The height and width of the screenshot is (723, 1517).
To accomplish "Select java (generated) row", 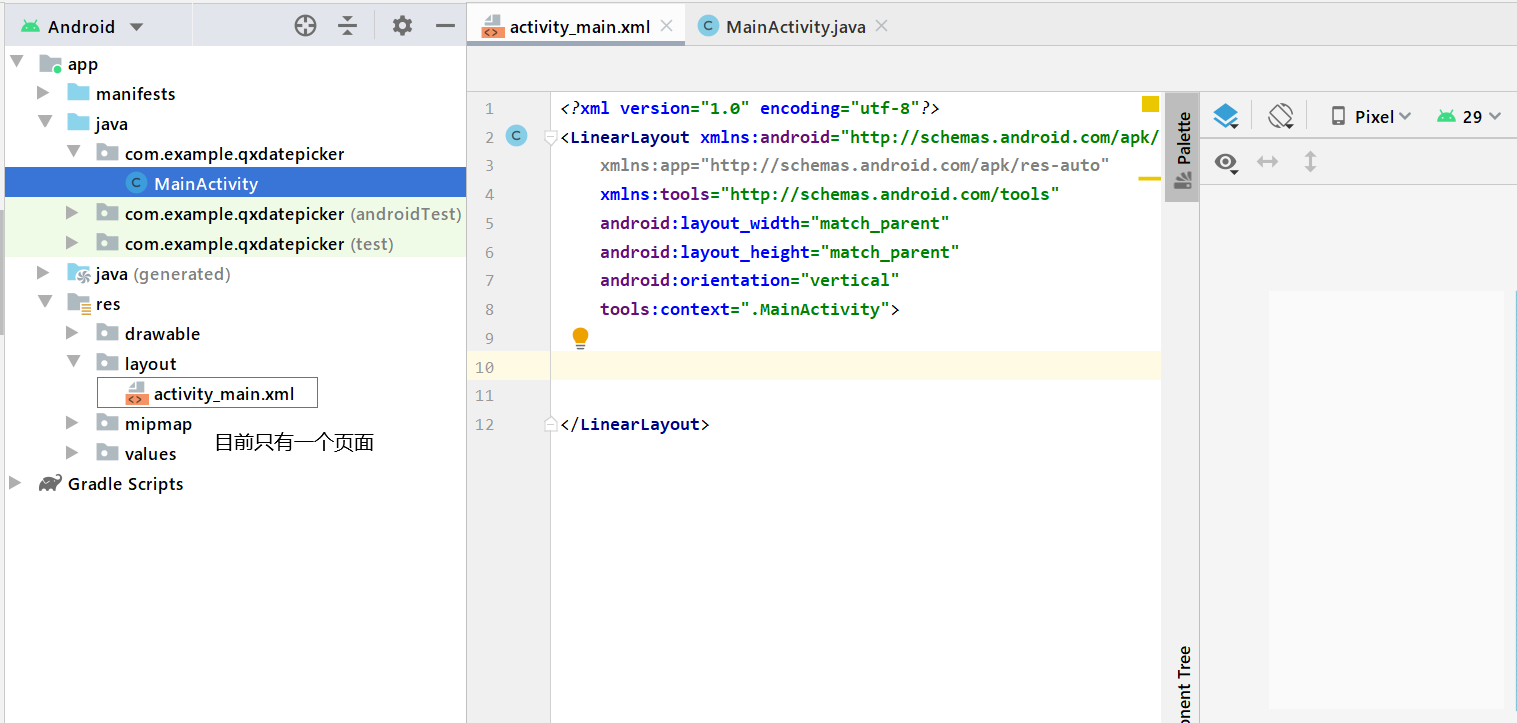I will point(235,273).
